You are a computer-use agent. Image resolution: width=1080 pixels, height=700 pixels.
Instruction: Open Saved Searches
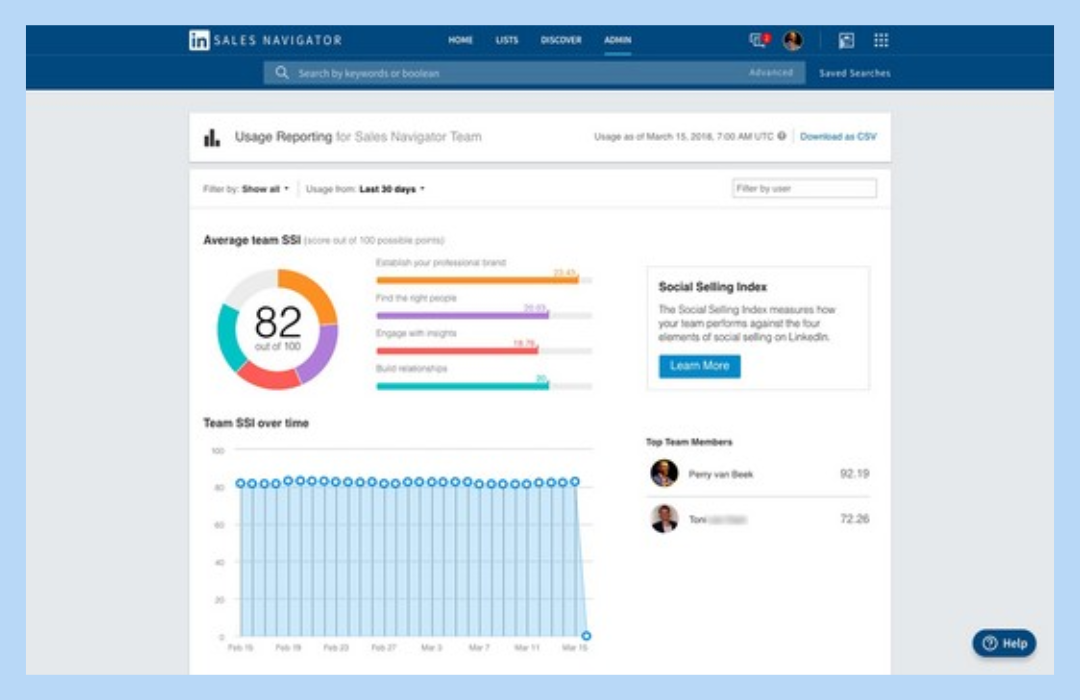point(854,72)
